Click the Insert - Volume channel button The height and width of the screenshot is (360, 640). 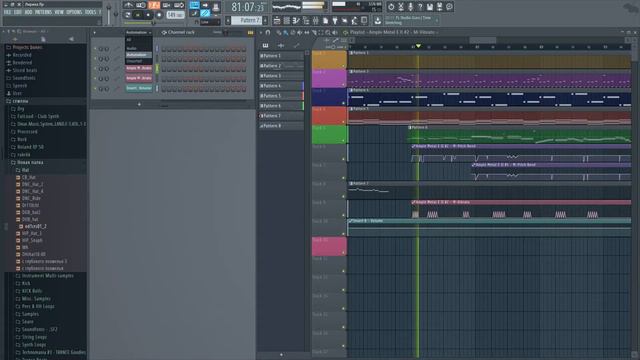click(x=139, y=88)
